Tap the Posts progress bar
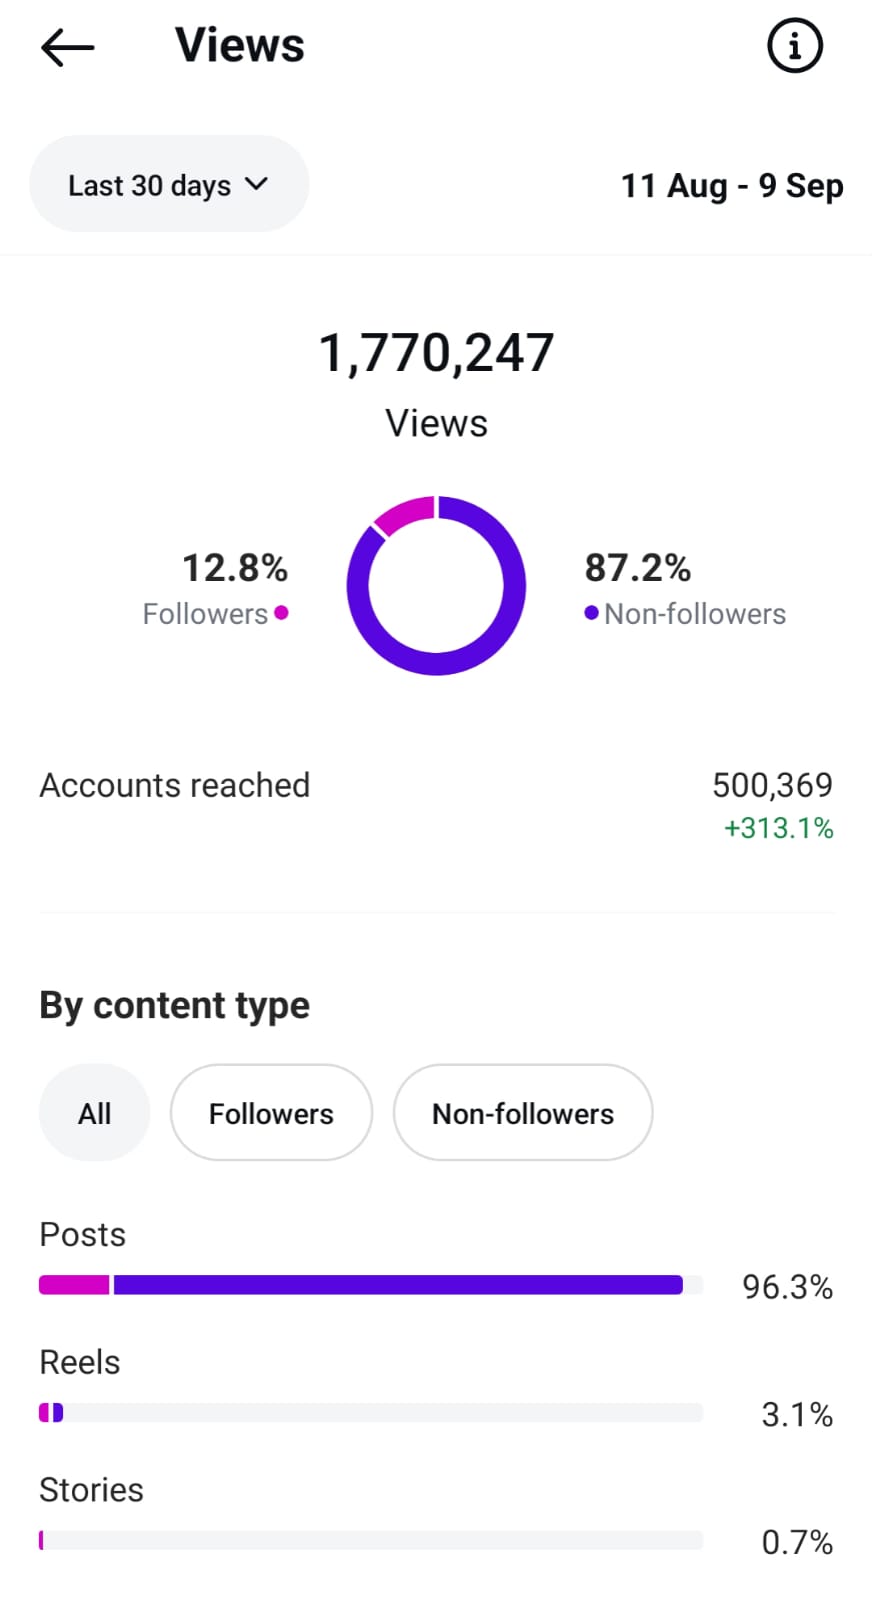The width and height of the screenshot is (872, 1600). coord(370,1285)
